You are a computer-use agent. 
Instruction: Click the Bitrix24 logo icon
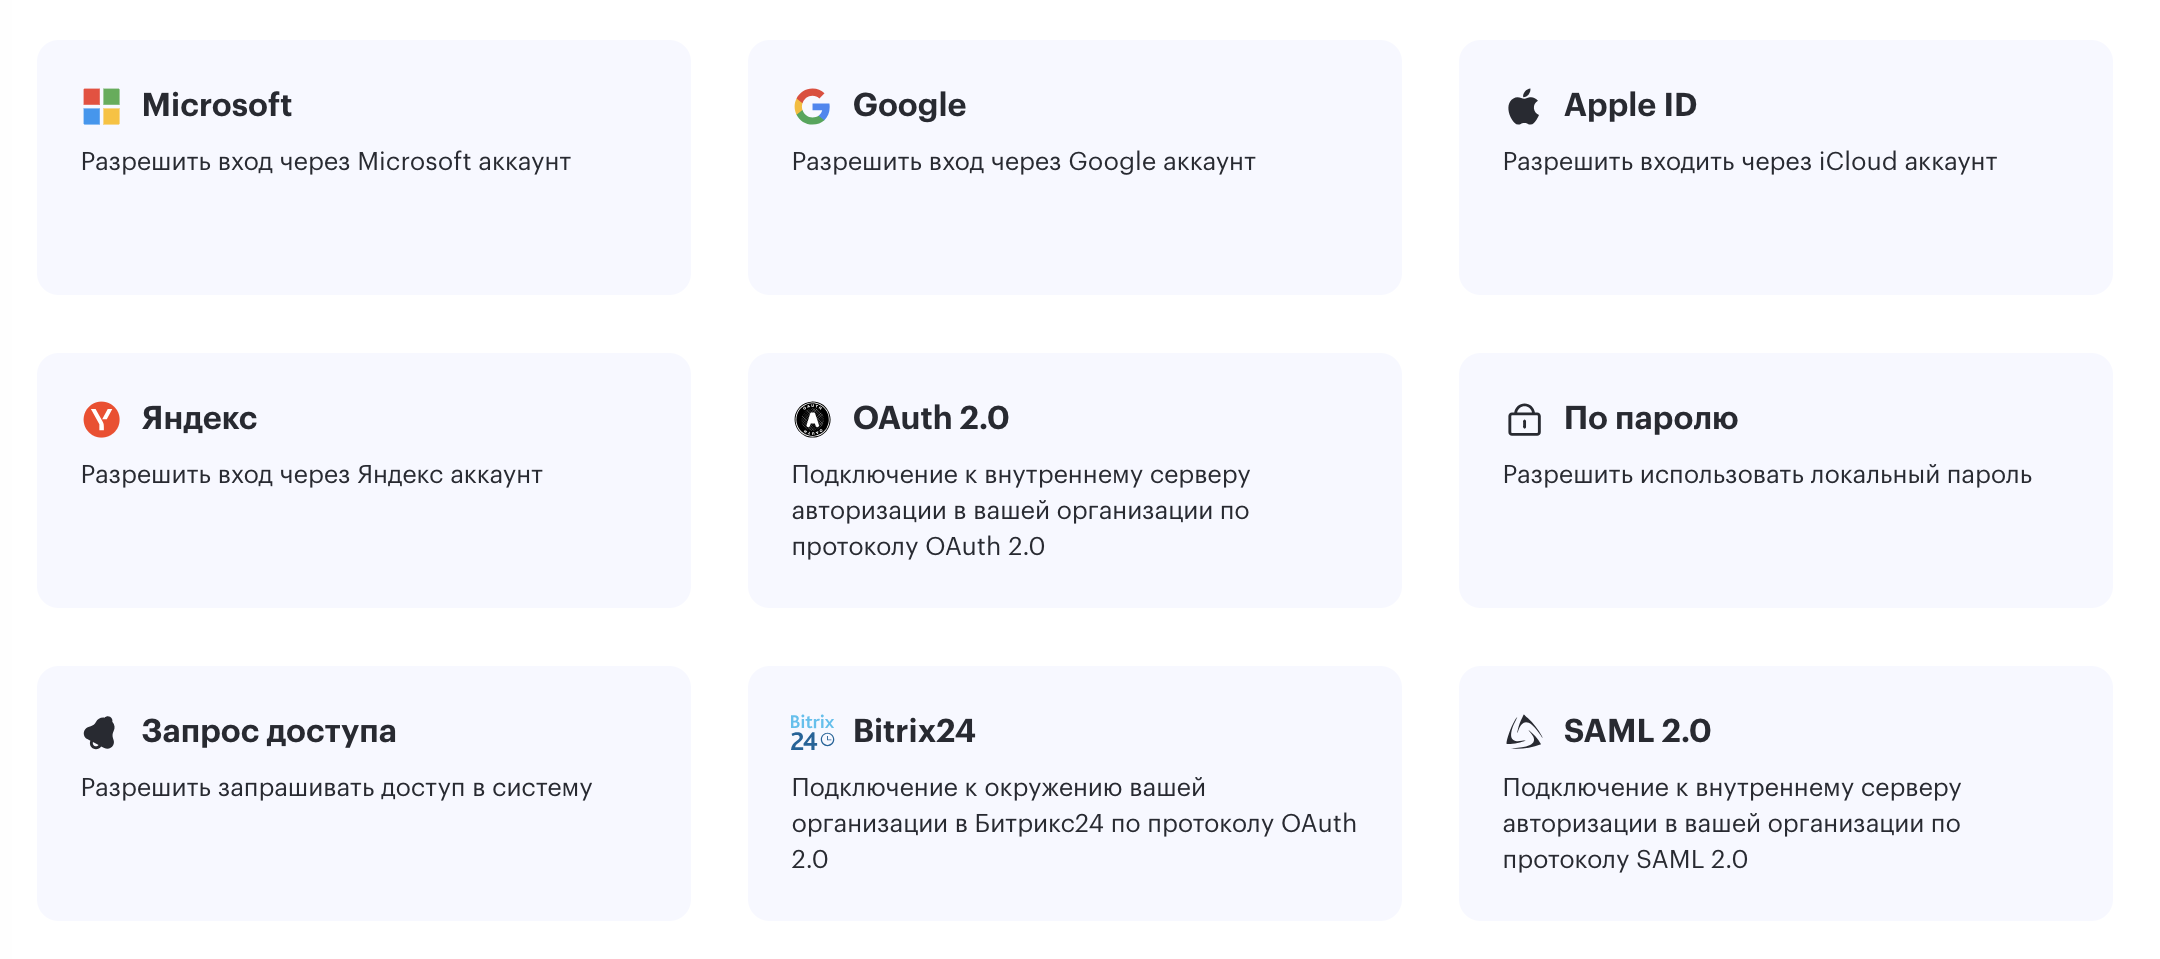[812, 732]
